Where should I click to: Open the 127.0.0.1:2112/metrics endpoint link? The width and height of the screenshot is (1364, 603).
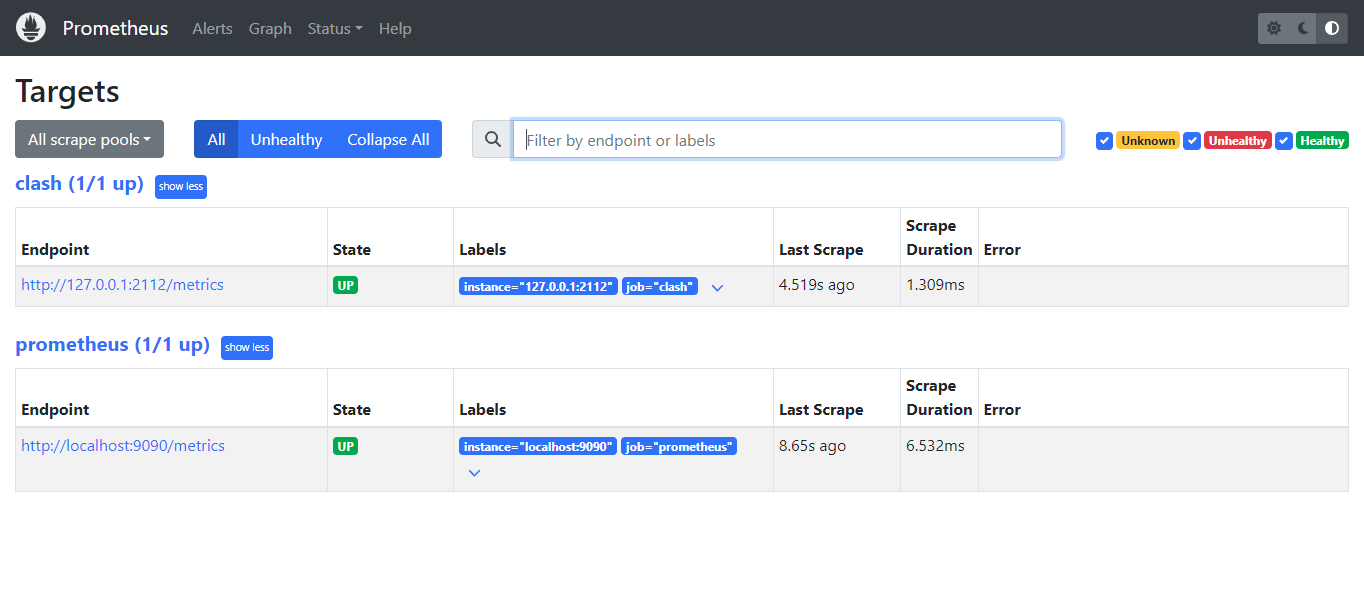tap(122, 285)
